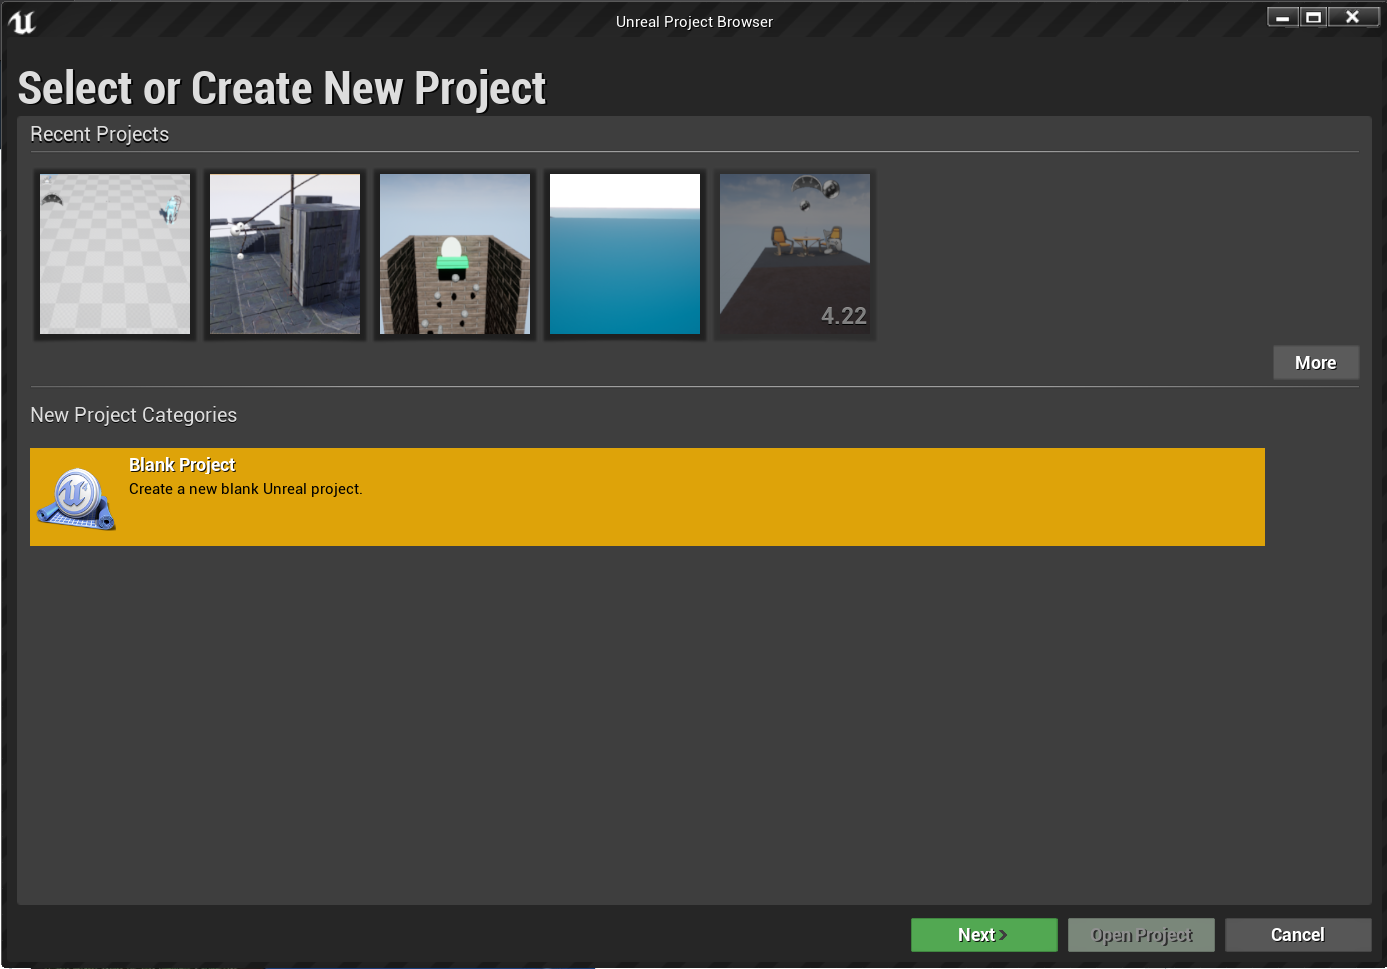
Task: Click the Blank Project Unreal icon
Action: [77, 498]
